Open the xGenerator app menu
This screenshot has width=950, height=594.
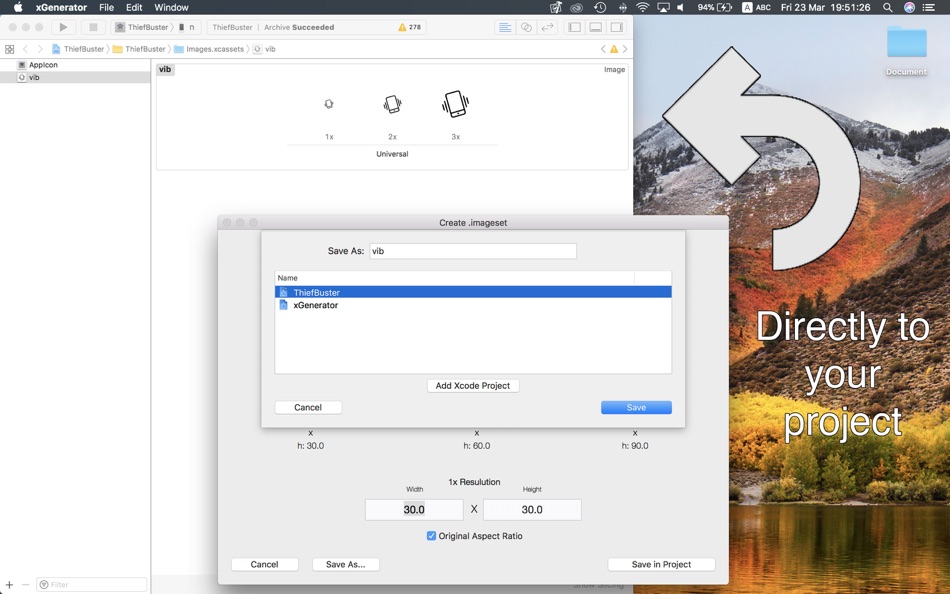pos(61,7)
